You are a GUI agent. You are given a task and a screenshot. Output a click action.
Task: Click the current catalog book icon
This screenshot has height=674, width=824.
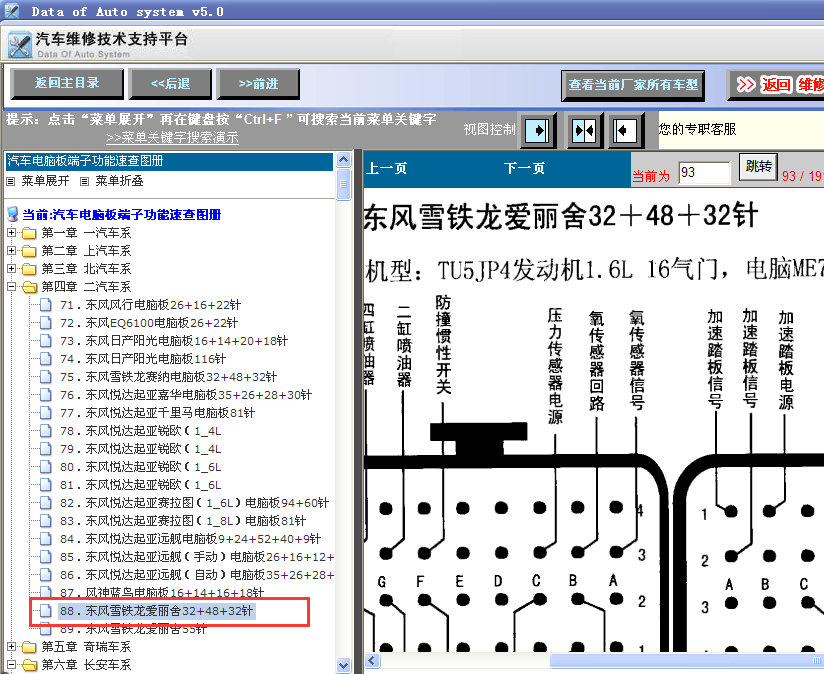[x=13, y=214]
